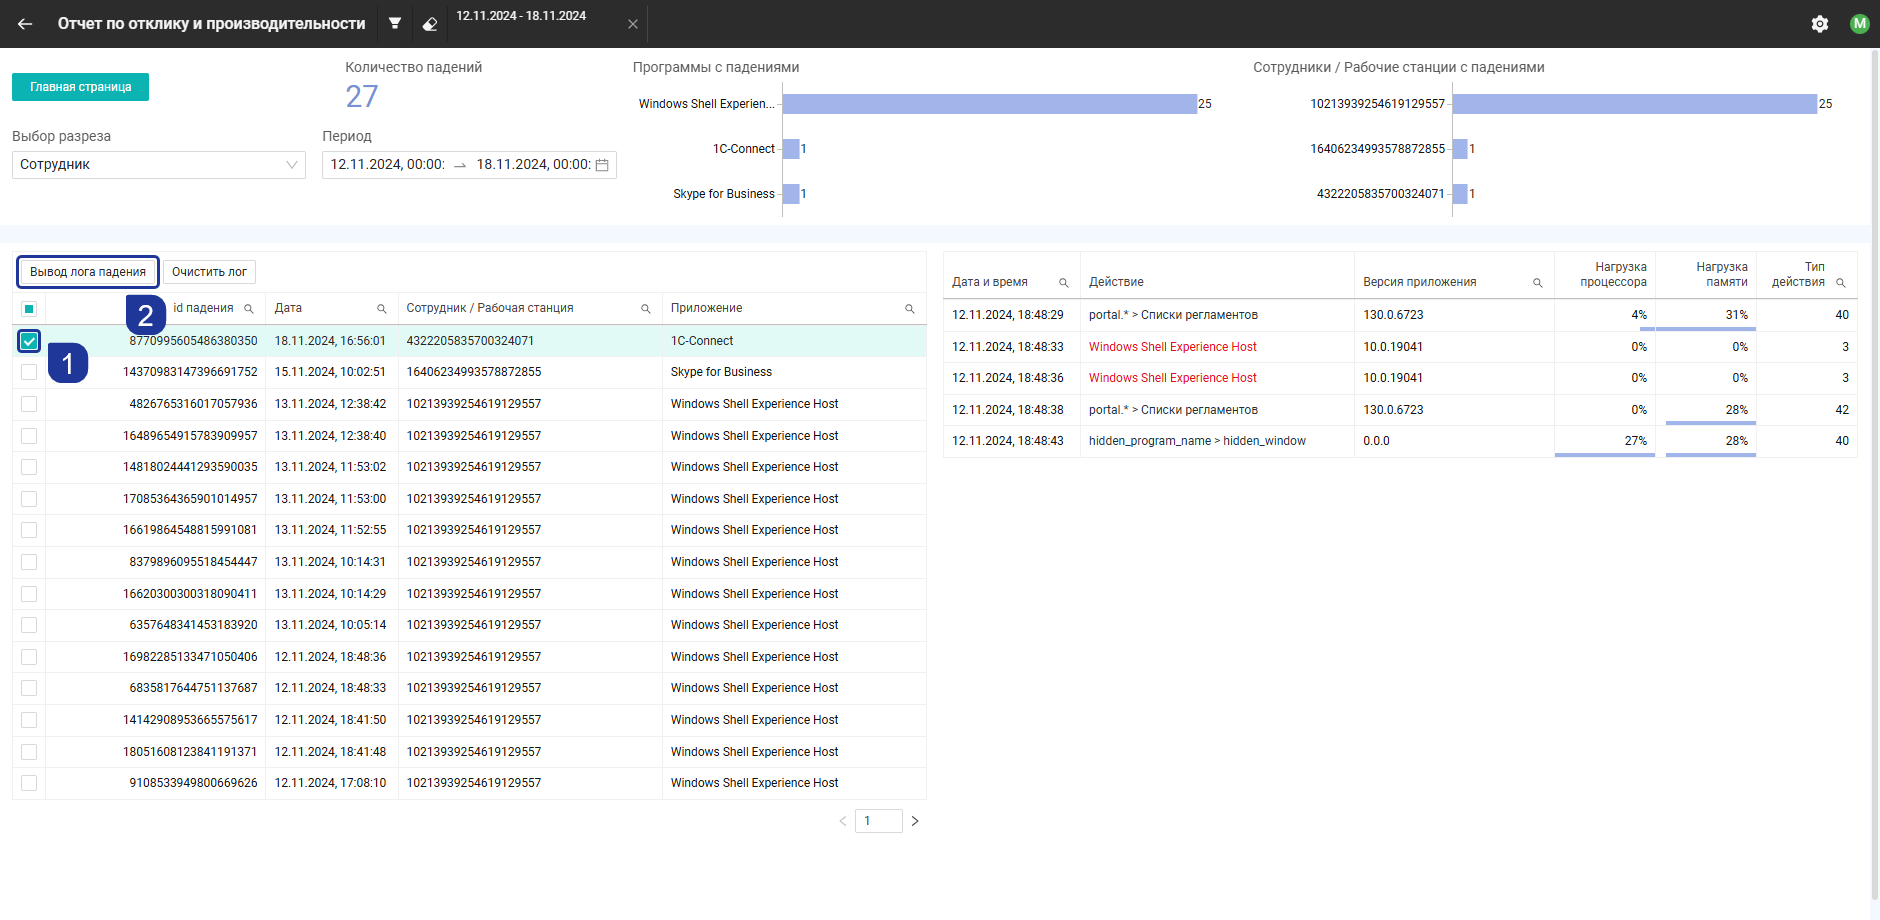
Task: Uncheck the row 8770995605486380350 checkbox
Action: [x=29, y=341]
